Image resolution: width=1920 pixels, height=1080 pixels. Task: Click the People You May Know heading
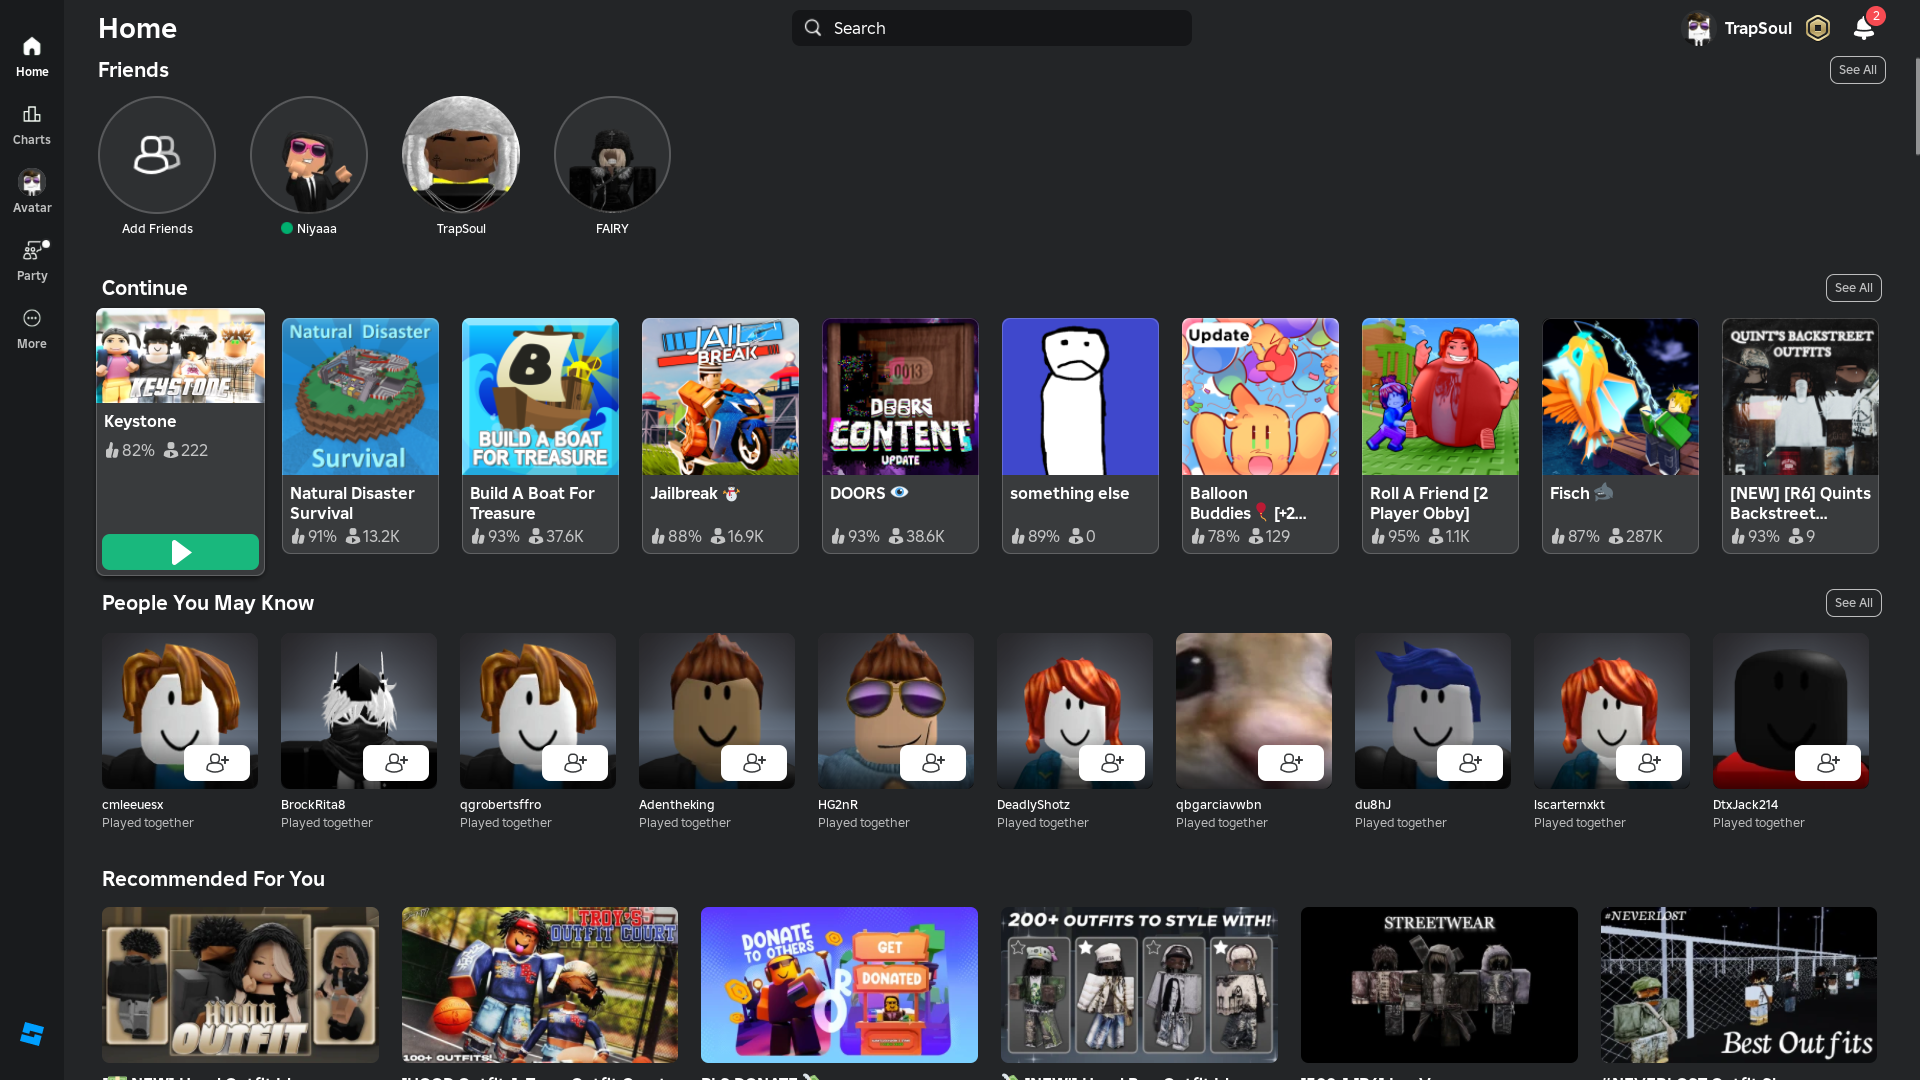click(208, 603)
